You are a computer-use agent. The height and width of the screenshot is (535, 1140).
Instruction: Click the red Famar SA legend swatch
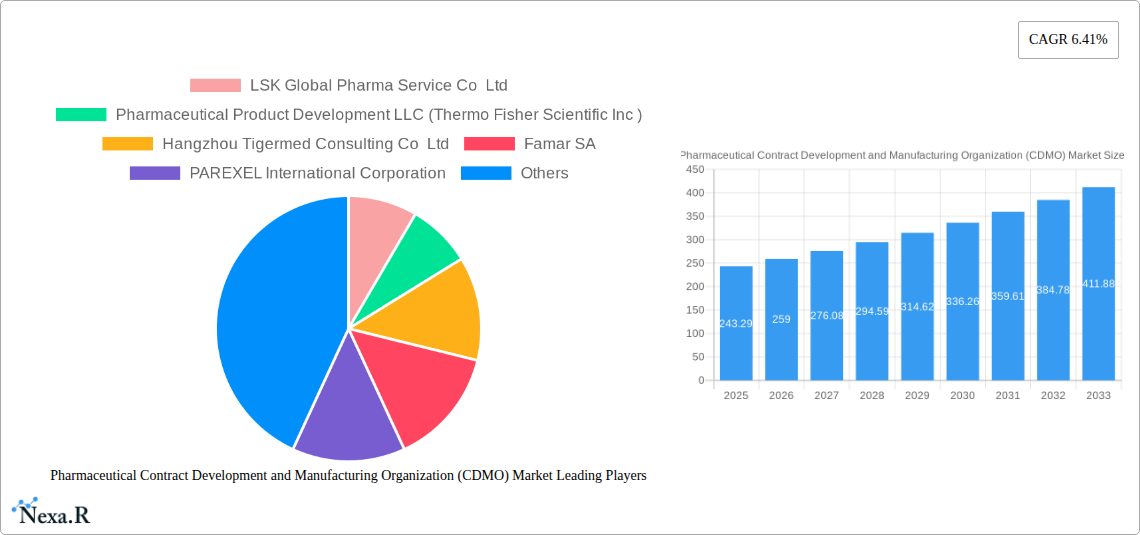pos(489,144)
